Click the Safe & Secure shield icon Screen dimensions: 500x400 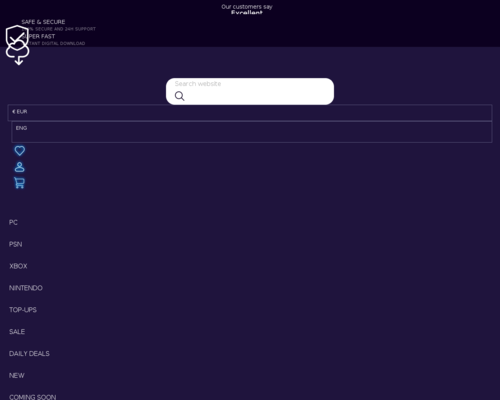[17, 36]
